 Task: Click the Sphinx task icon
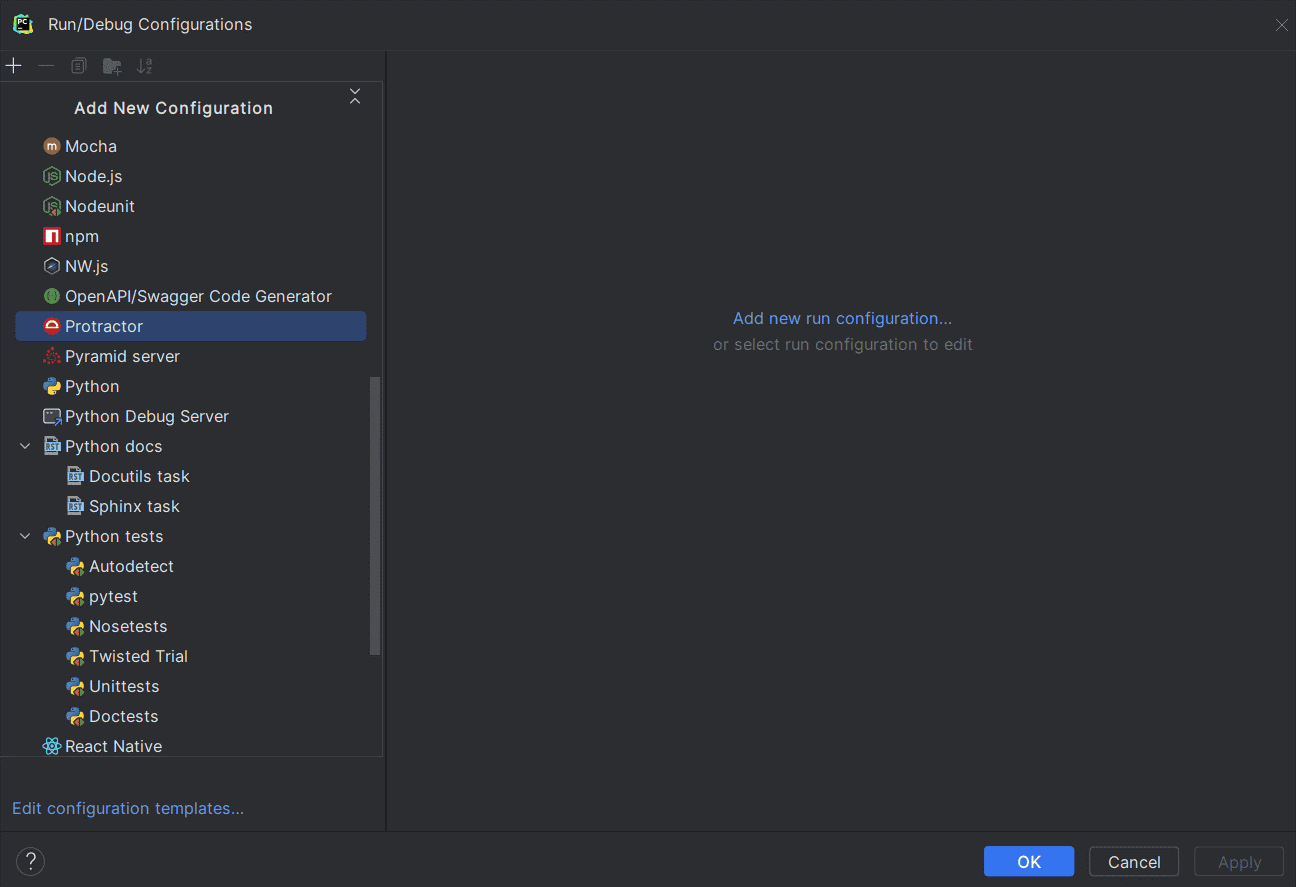pos(76,506)
